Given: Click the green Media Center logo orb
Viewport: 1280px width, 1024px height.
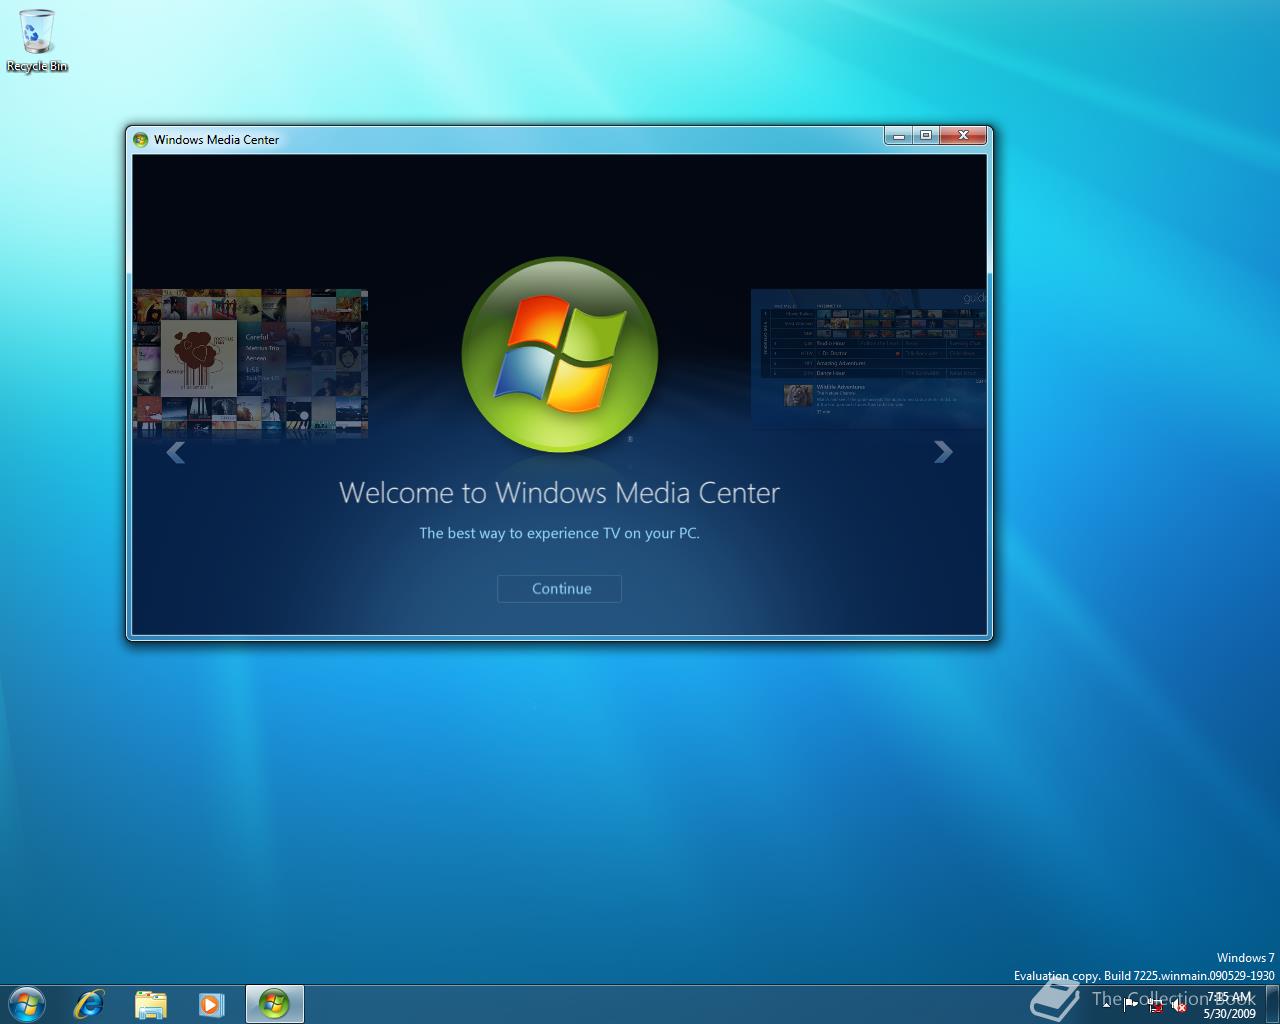Looking at the screenshot, I should tap(560, 355).
